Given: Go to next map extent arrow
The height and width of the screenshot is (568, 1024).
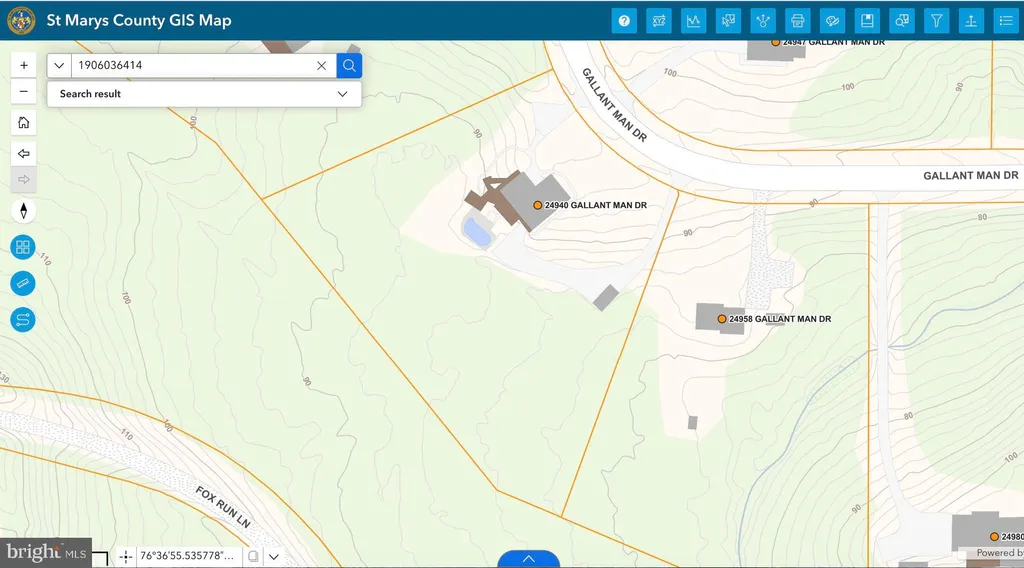Looking at the screenshot, I should point(24,180).
